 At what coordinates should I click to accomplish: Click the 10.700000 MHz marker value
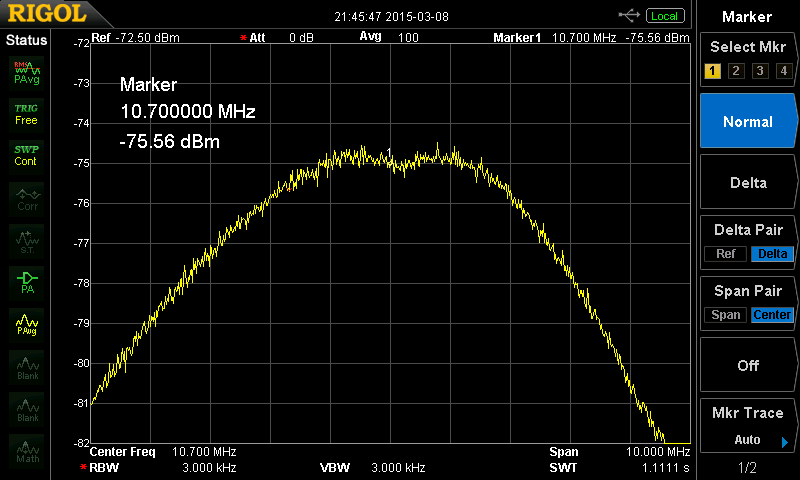(188, 111)
